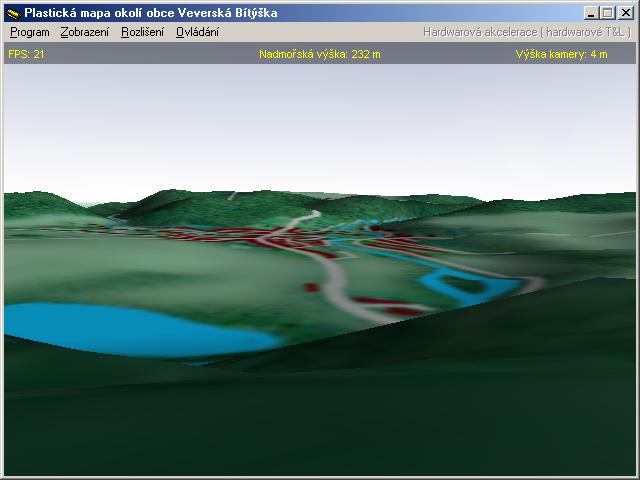Minimize the Plastická mapa window
Image resolution: width=640 pixels, height=480 pixels.
(591, 13)
